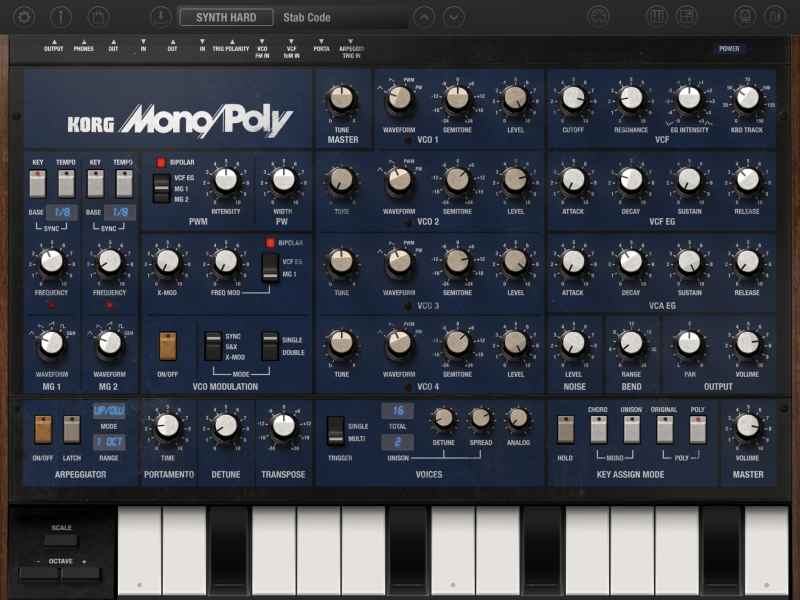Select next preset with down arrow
Viewport: 800px width, 600px height.
pyautogui.click(x=454, y=17)
